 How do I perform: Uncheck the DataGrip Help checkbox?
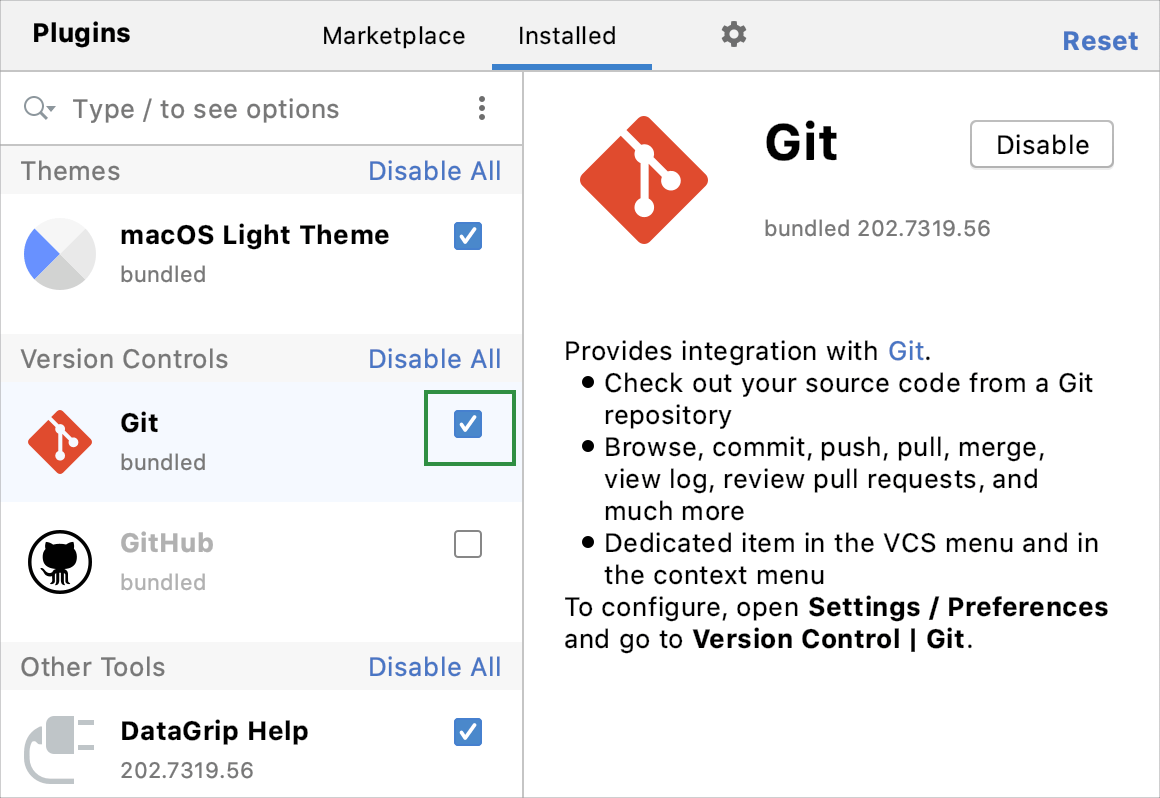point(468,732)
